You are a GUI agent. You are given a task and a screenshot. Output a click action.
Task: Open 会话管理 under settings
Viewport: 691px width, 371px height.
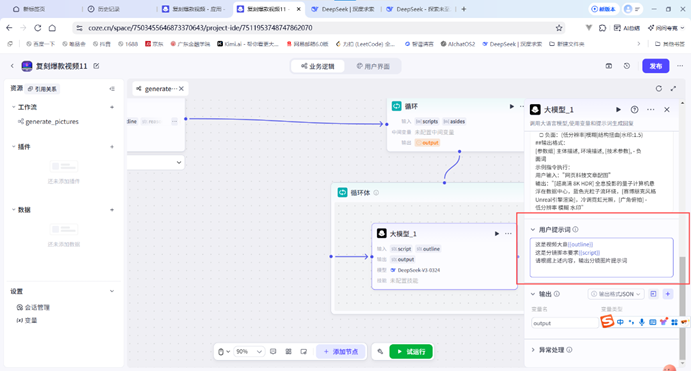(x=33, y=308)
